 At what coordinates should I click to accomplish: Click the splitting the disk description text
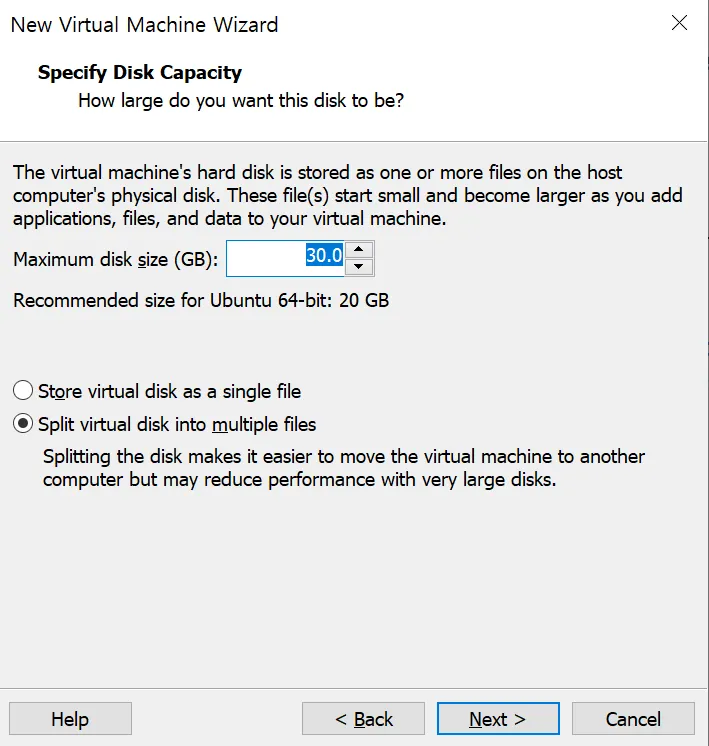(343, 468)
